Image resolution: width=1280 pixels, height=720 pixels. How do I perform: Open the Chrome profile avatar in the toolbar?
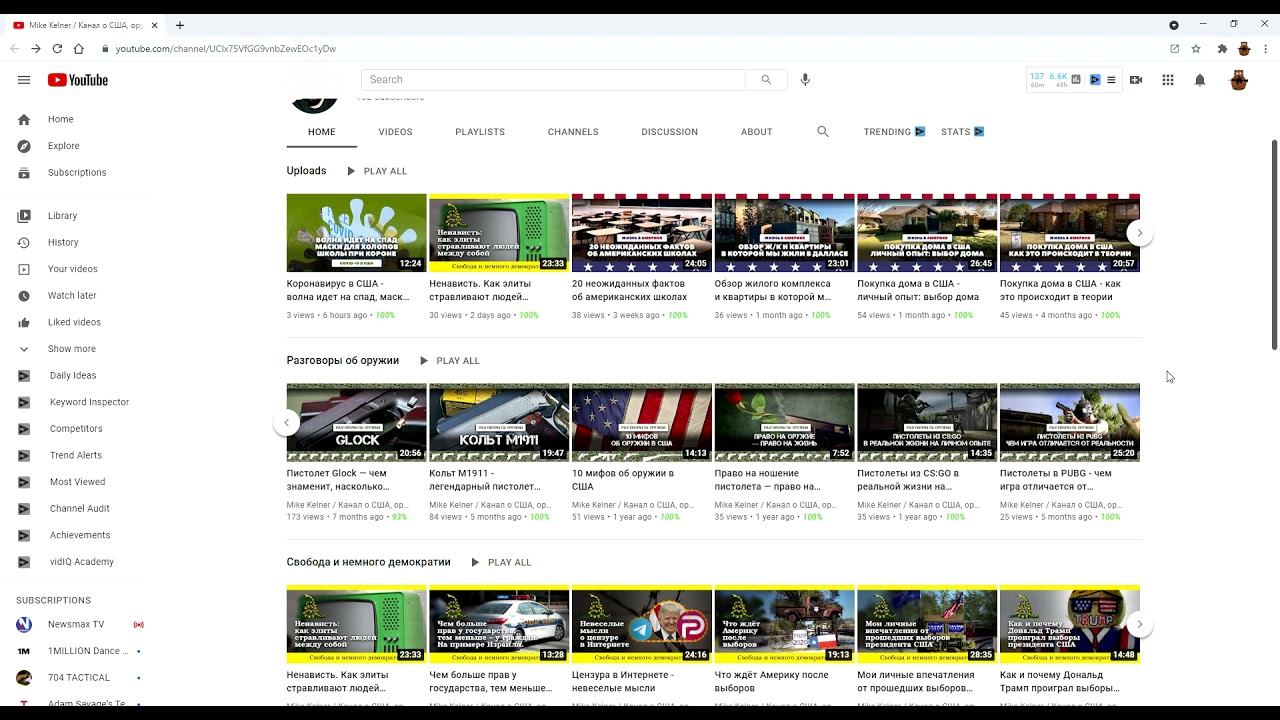tap(1244, 49)
